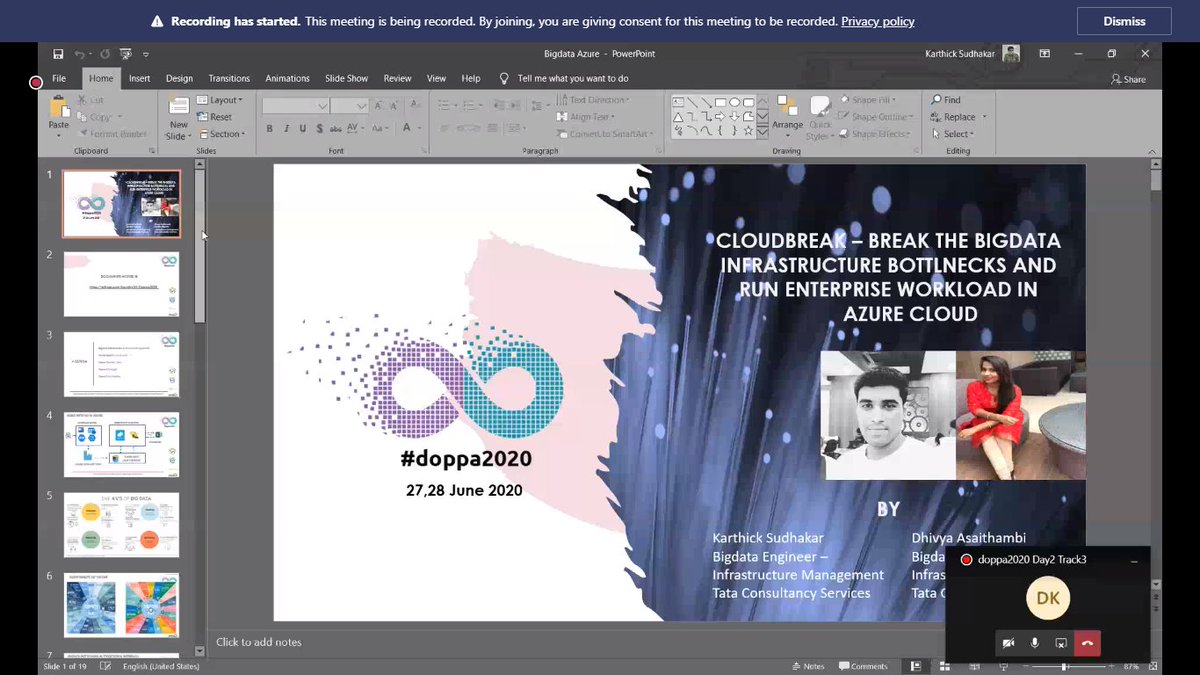
Task: Click the Paste clipboard icon
Action: 59,109
